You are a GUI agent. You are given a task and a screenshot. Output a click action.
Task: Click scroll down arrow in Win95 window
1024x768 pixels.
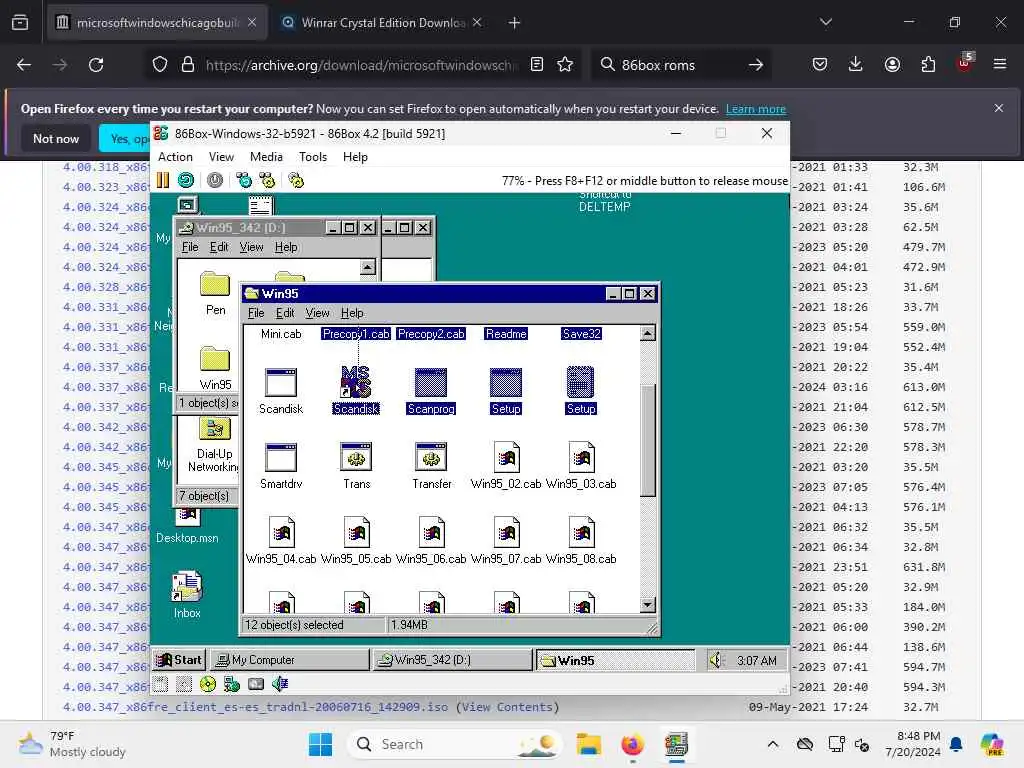pos(647,605)
